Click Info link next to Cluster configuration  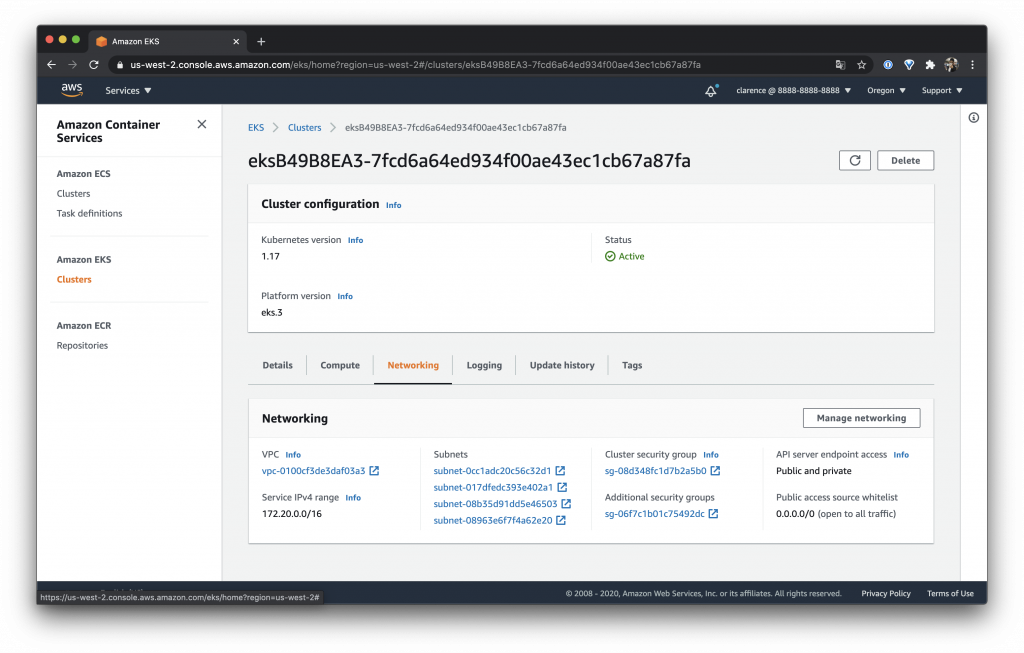pyautogui.click(x=394, y=205)
